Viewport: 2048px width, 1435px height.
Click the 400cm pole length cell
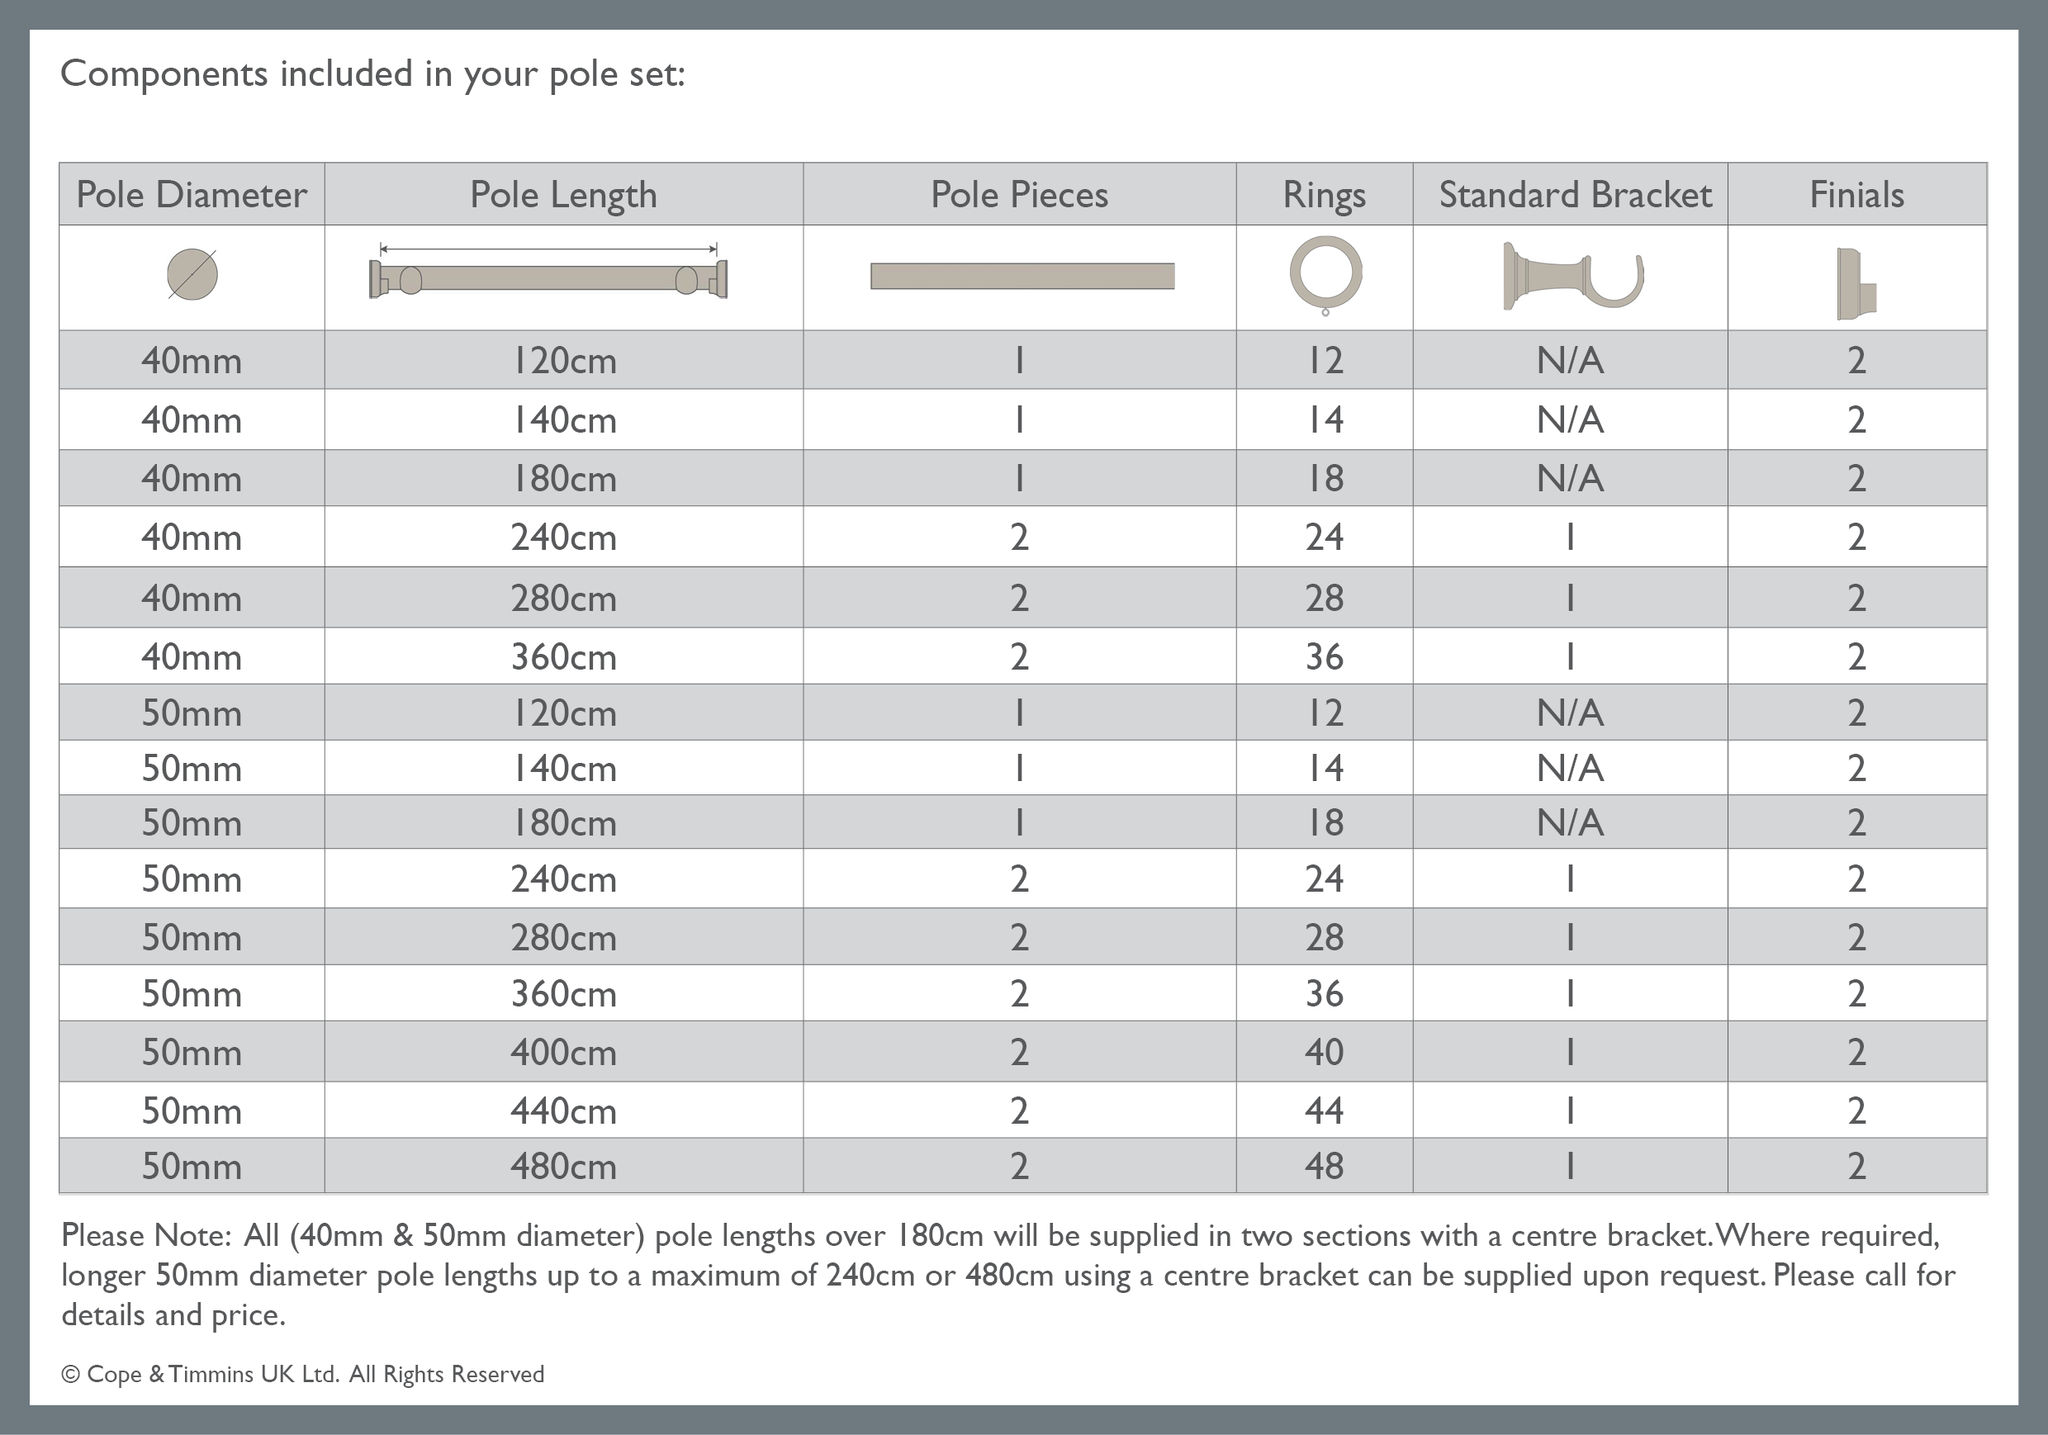pyautogui.click(x=564, y=1052)
